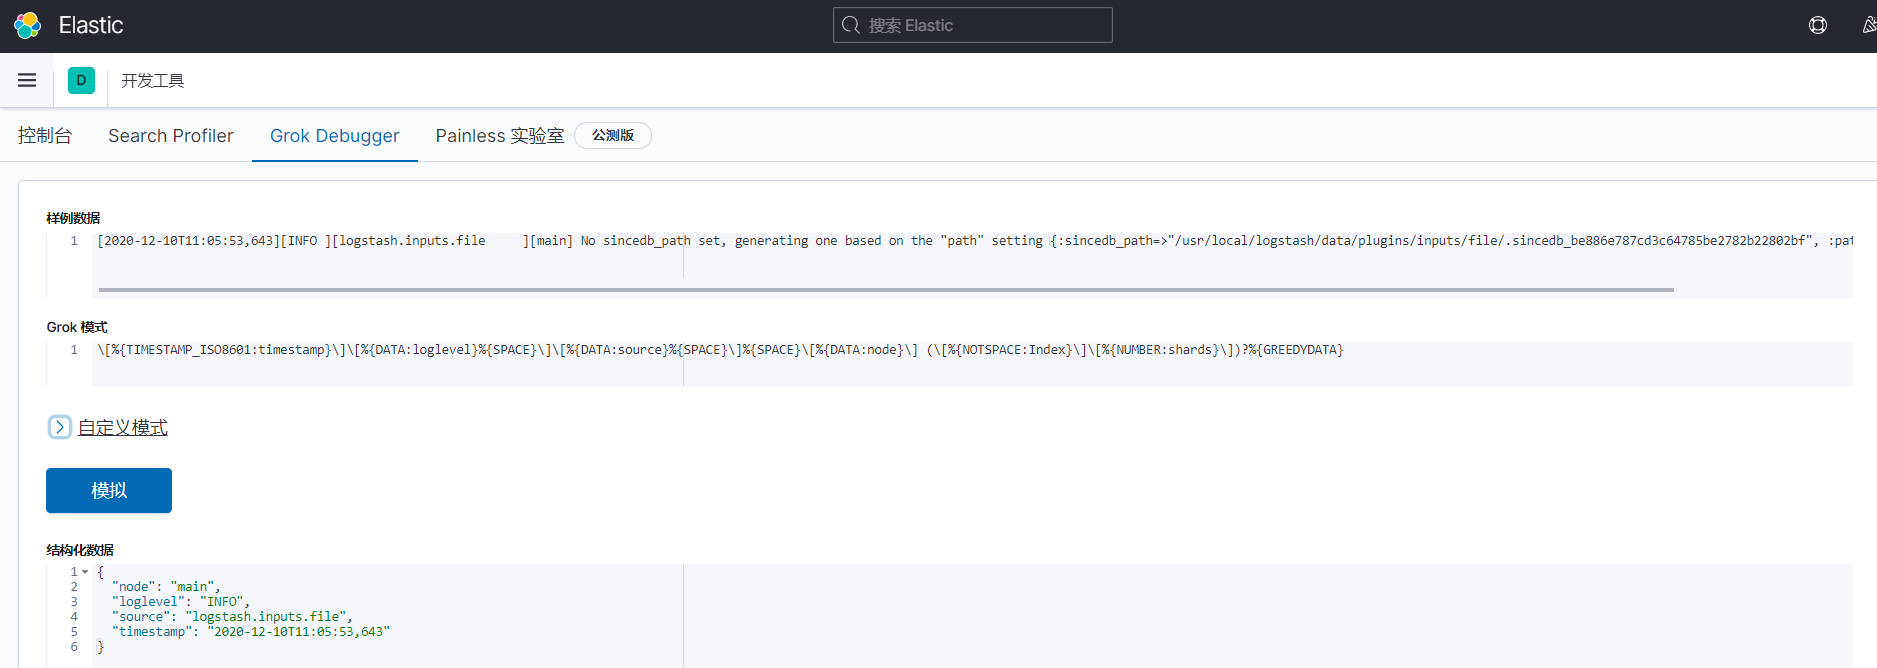The width and height of the screenshot is (1877, 668).
Task: Click the "node": "main" output line
Action: tap(166, 587)
